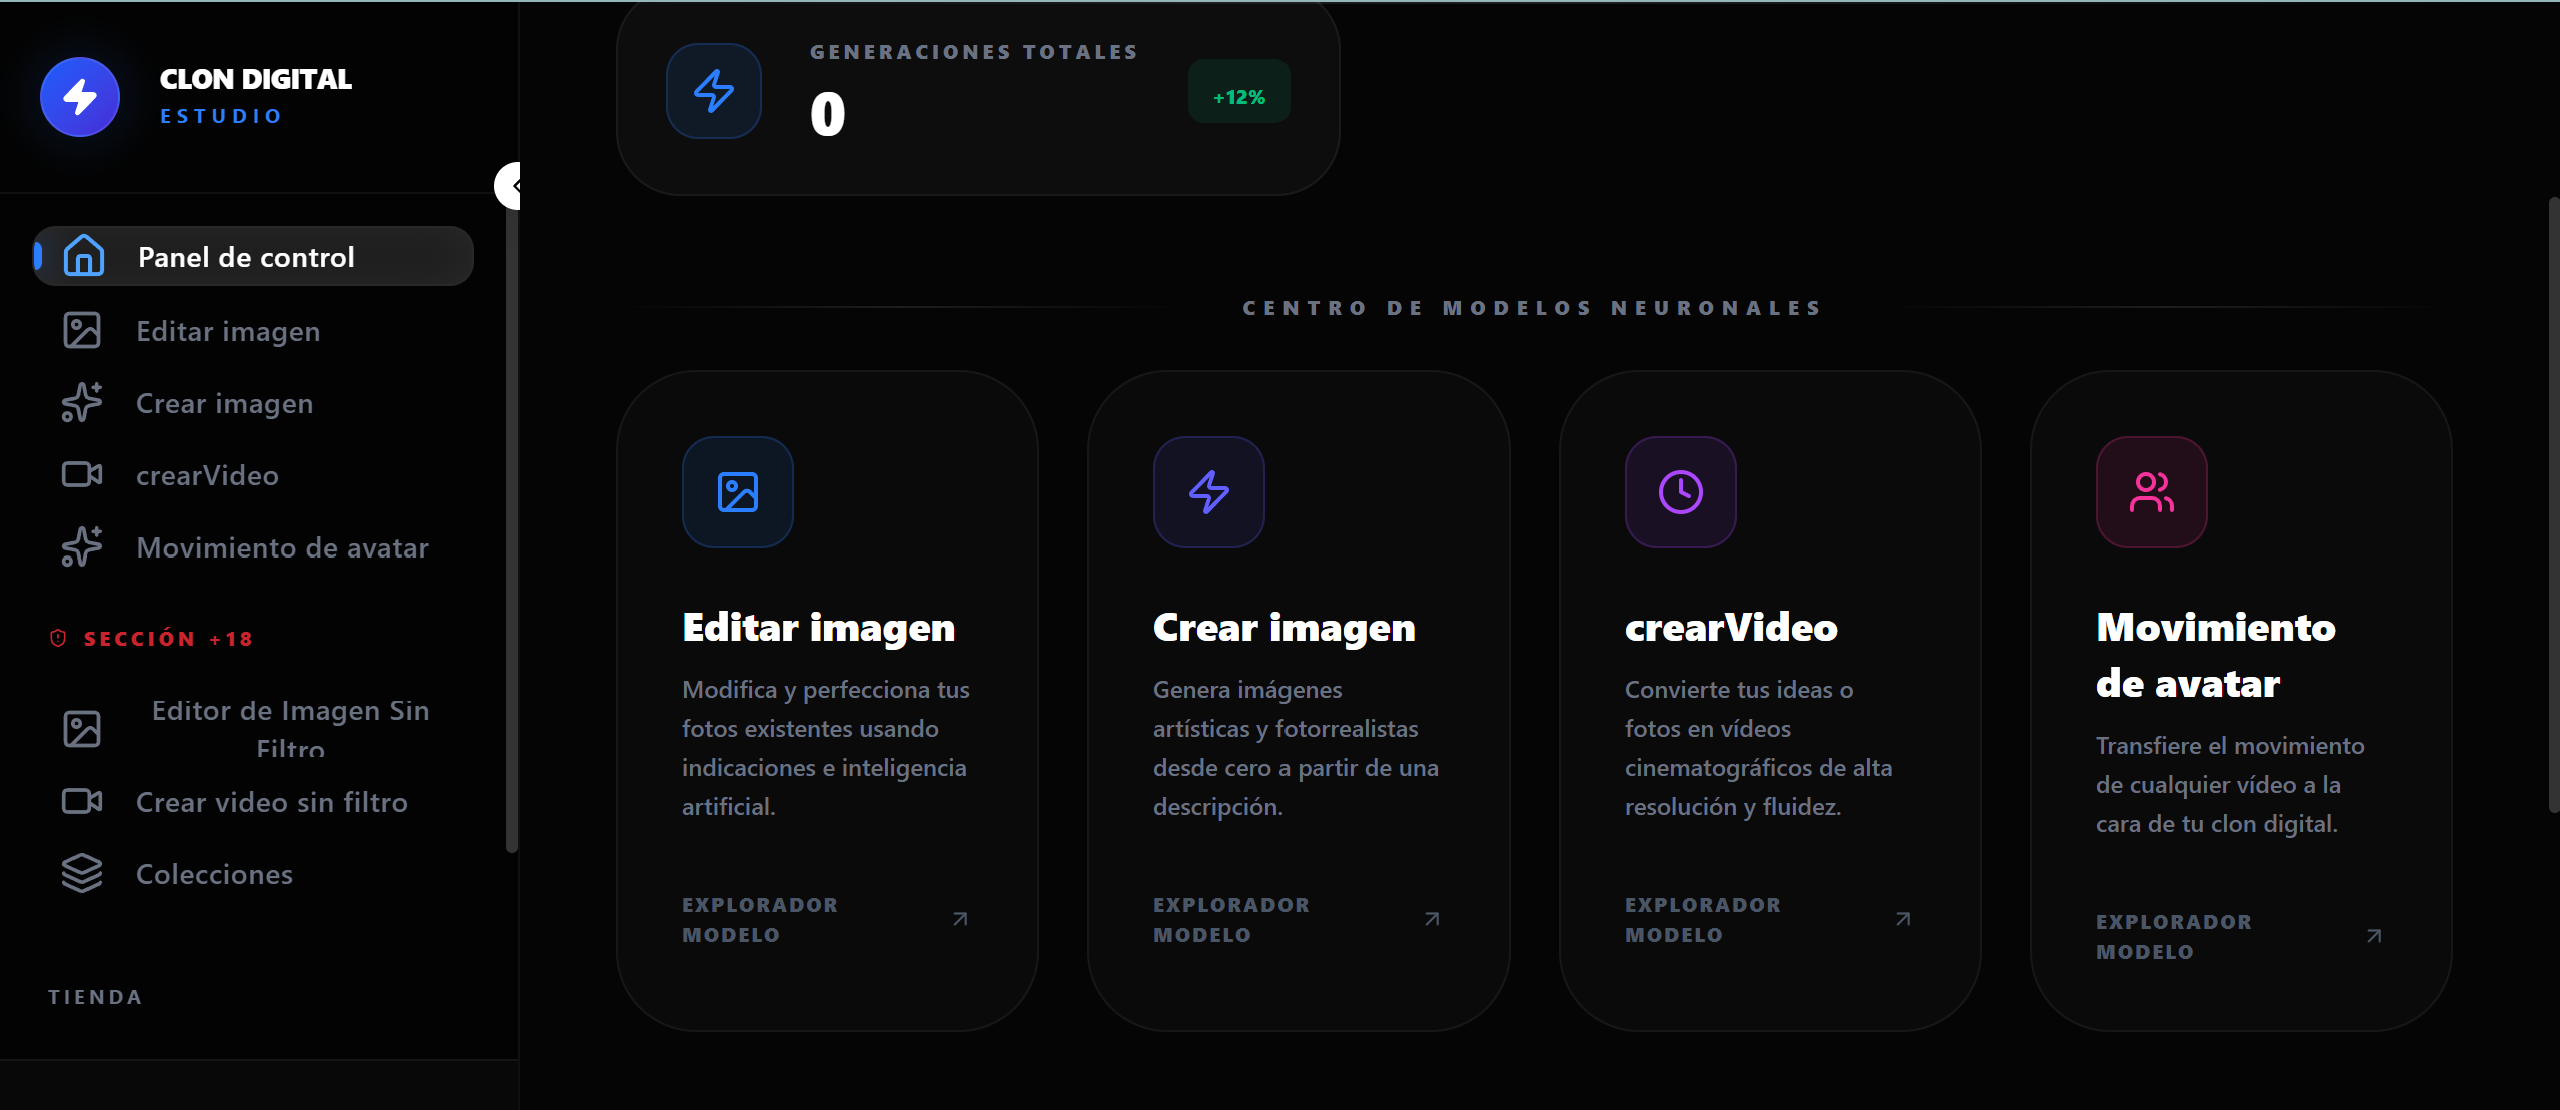Open Editor de Imagen Sin Filtro
This screenshot has height=1110, width=2560.
click(290, 728)
